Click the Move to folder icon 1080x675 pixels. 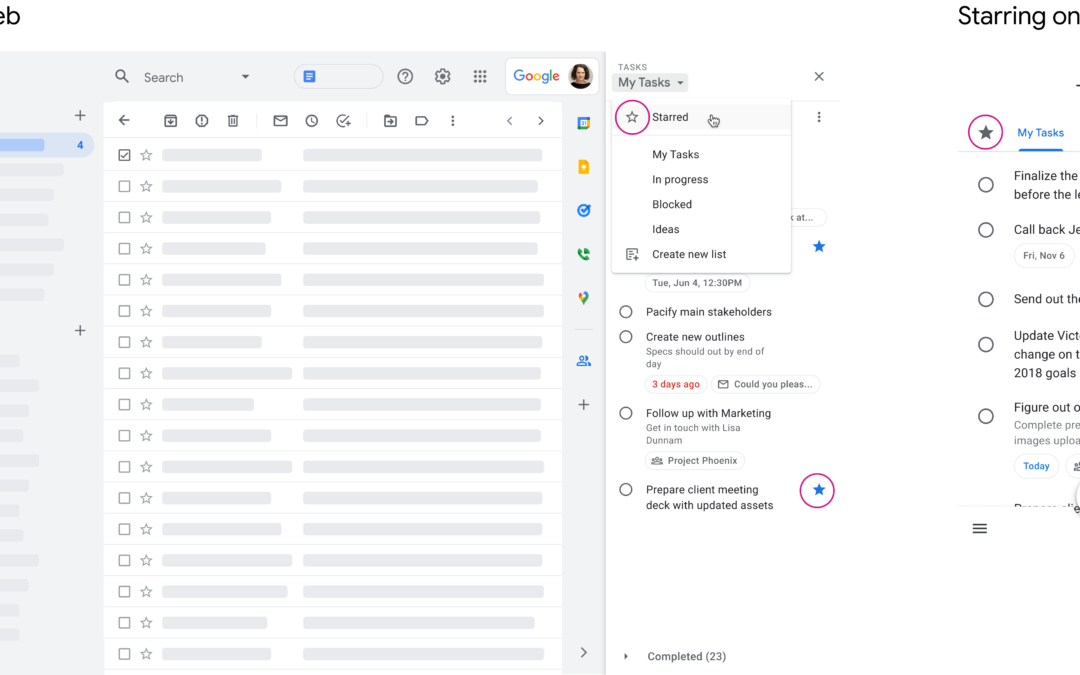coord(390,121)
